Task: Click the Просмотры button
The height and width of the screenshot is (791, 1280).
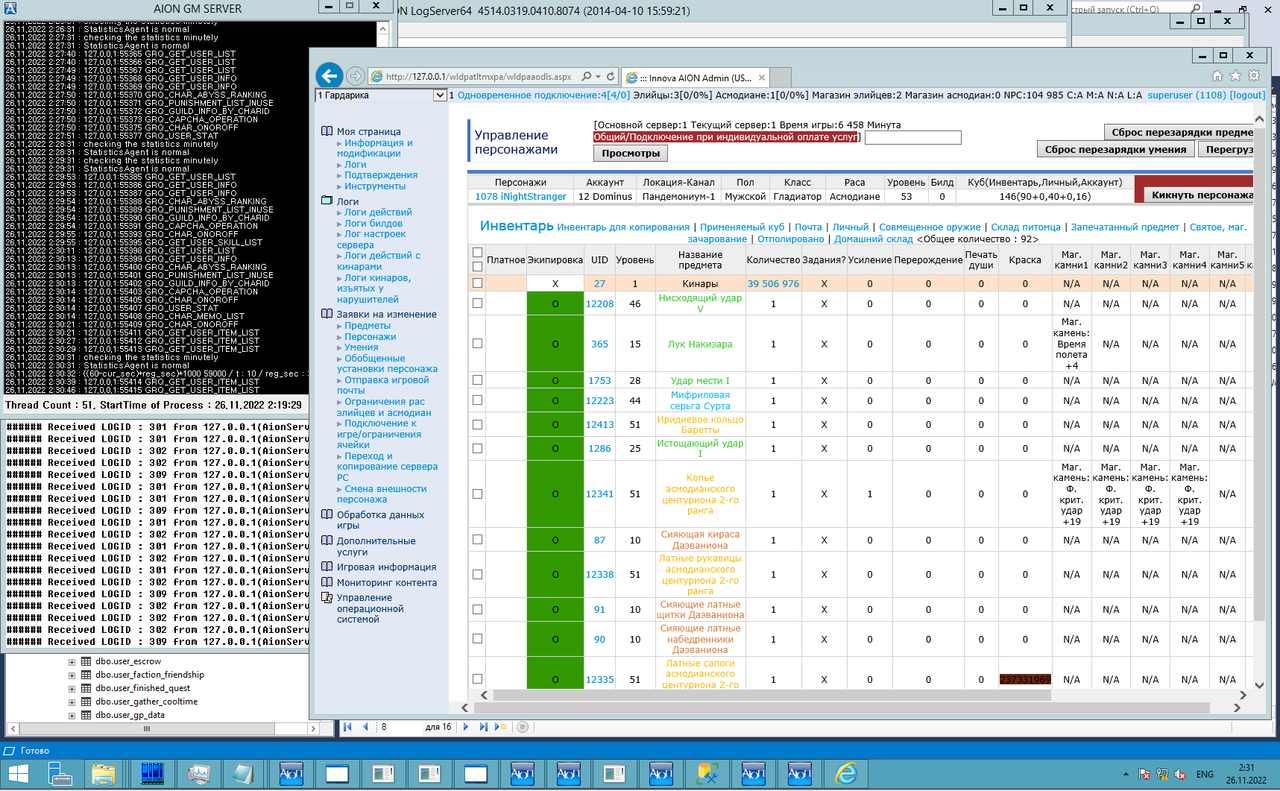Action: [x=630, y=154]
